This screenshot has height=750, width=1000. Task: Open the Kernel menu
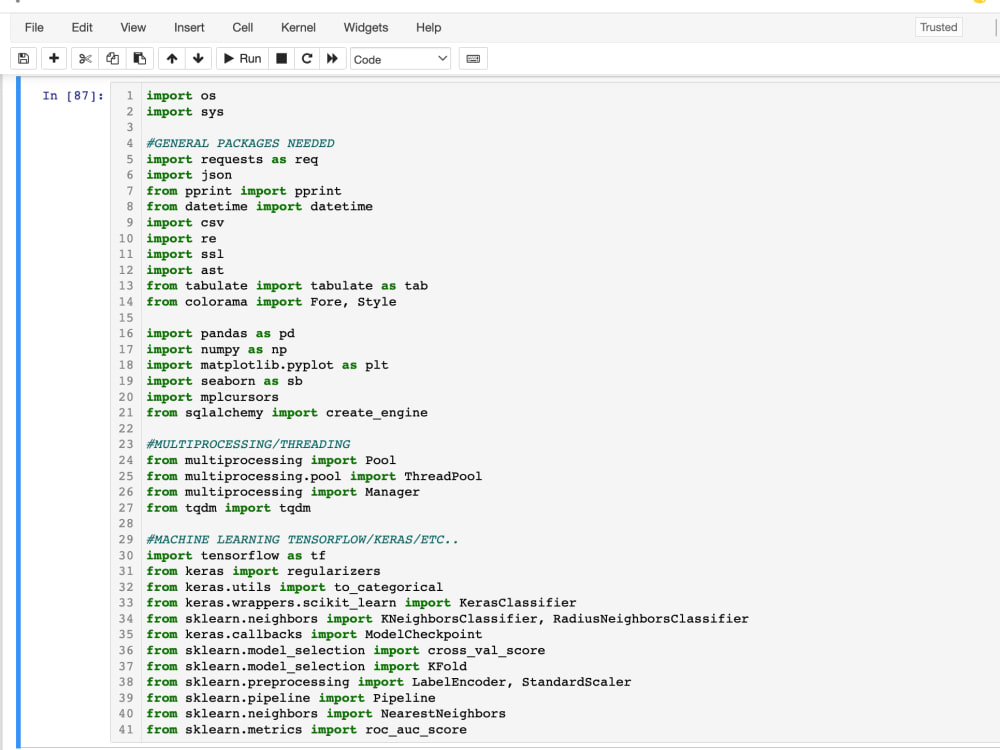tap(298, 27)
